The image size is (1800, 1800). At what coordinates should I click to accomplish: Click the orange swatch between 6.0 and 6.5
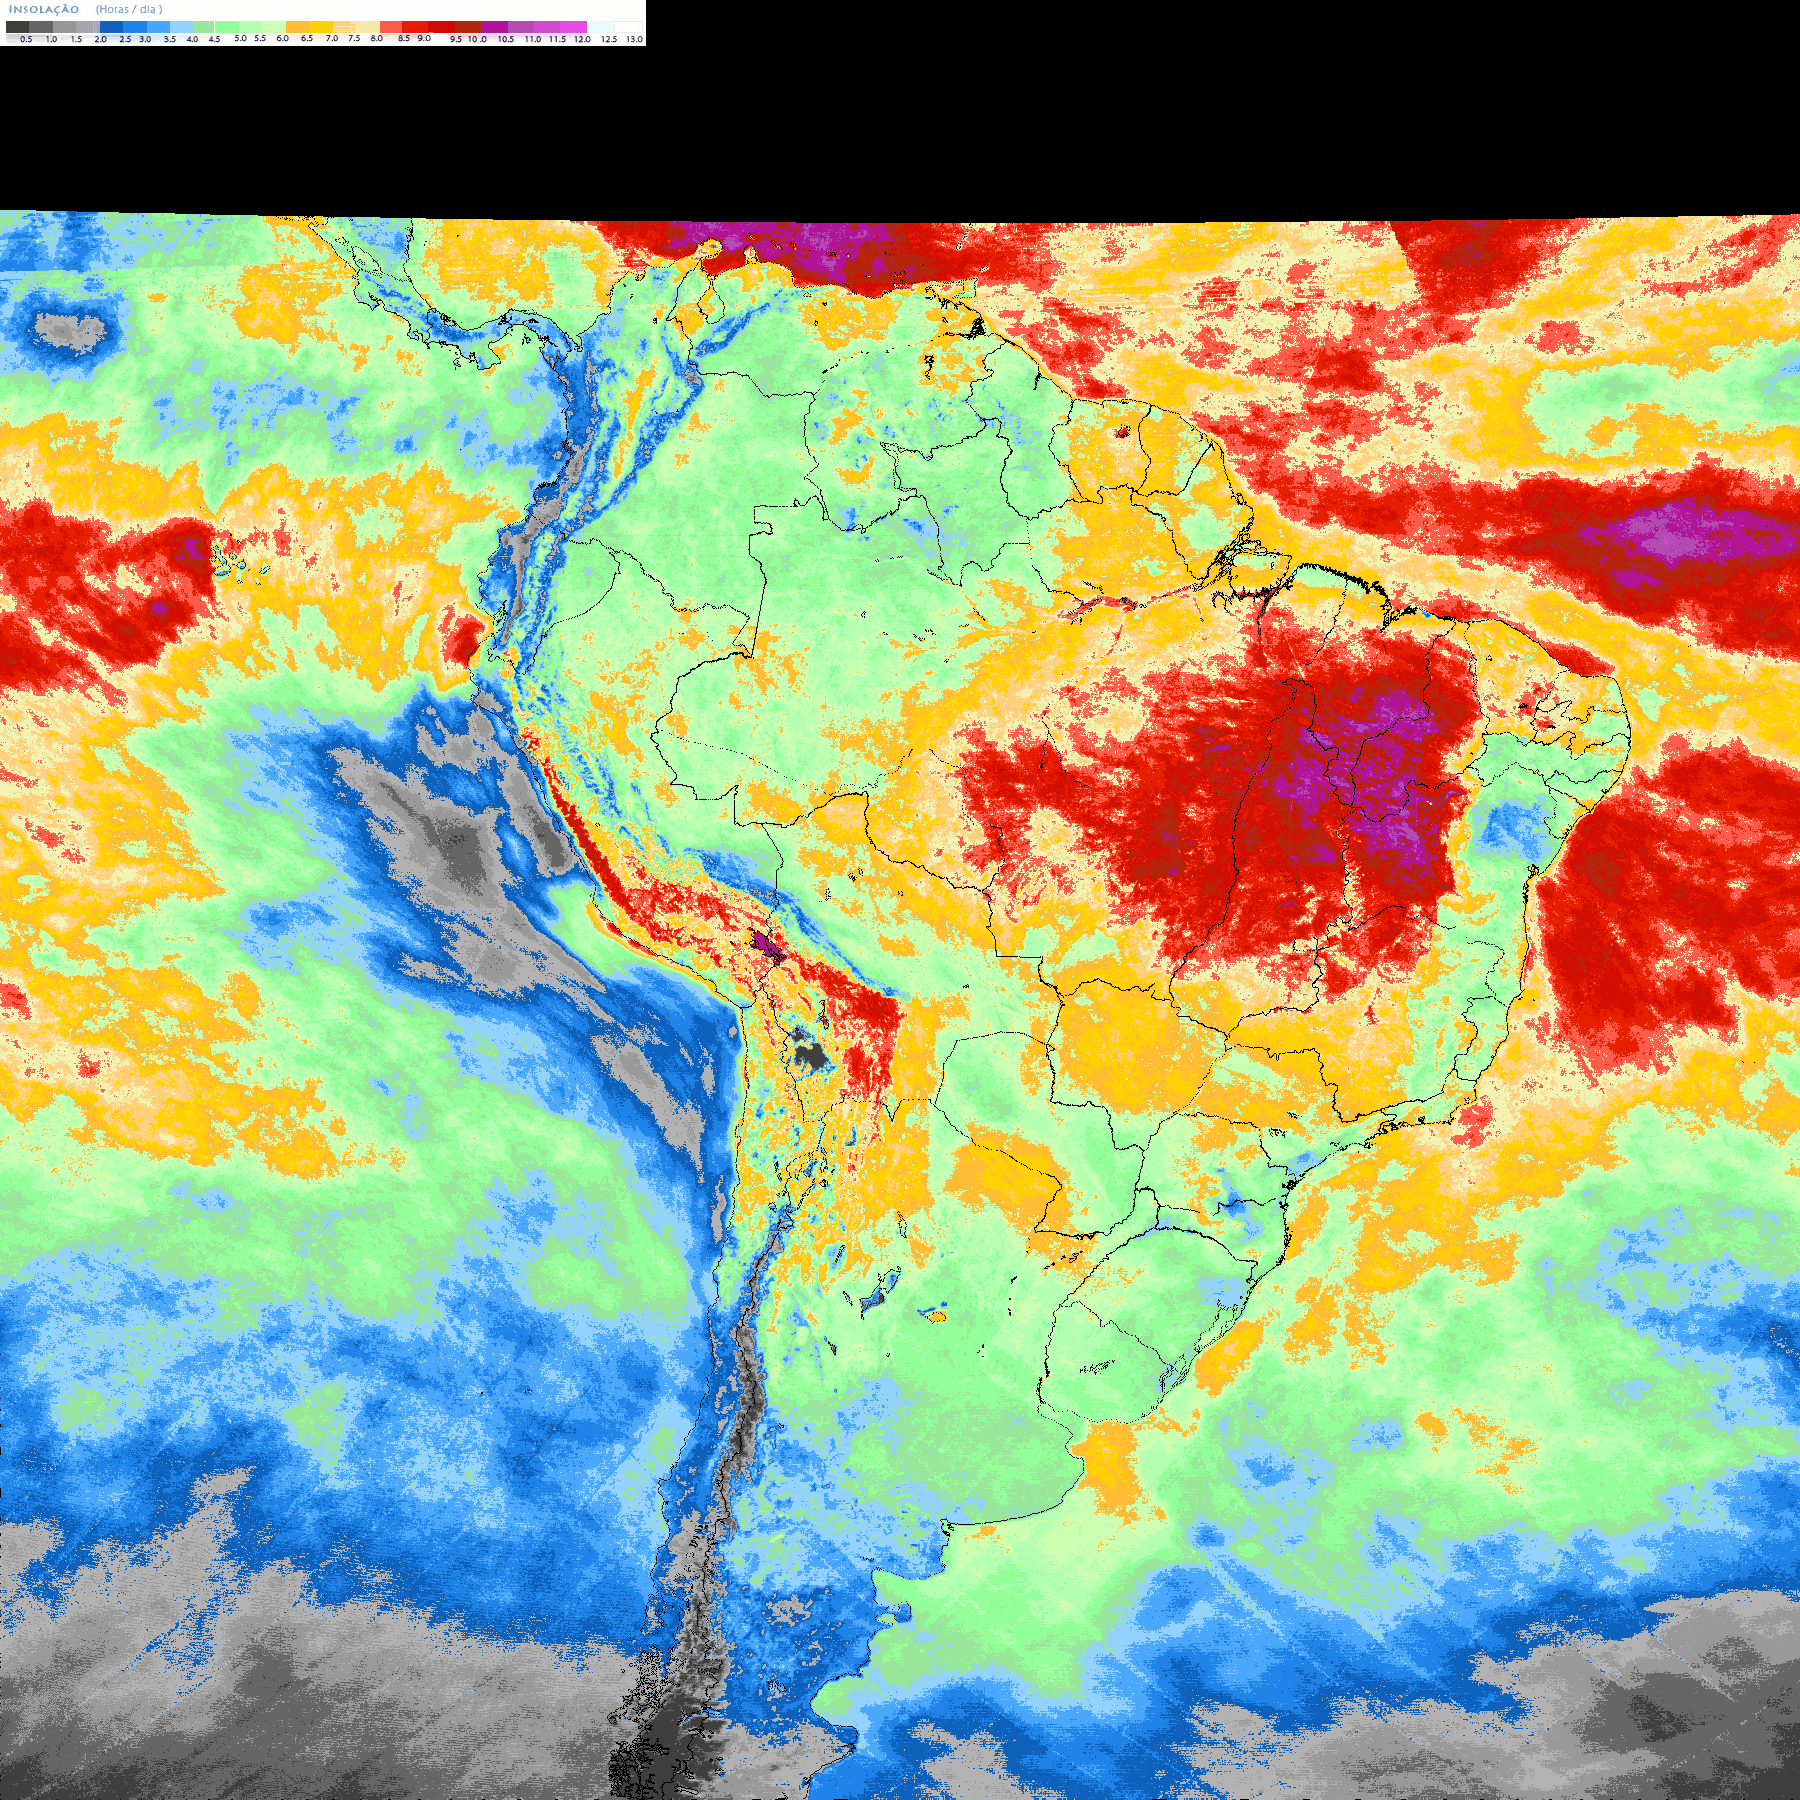(297, 27)
